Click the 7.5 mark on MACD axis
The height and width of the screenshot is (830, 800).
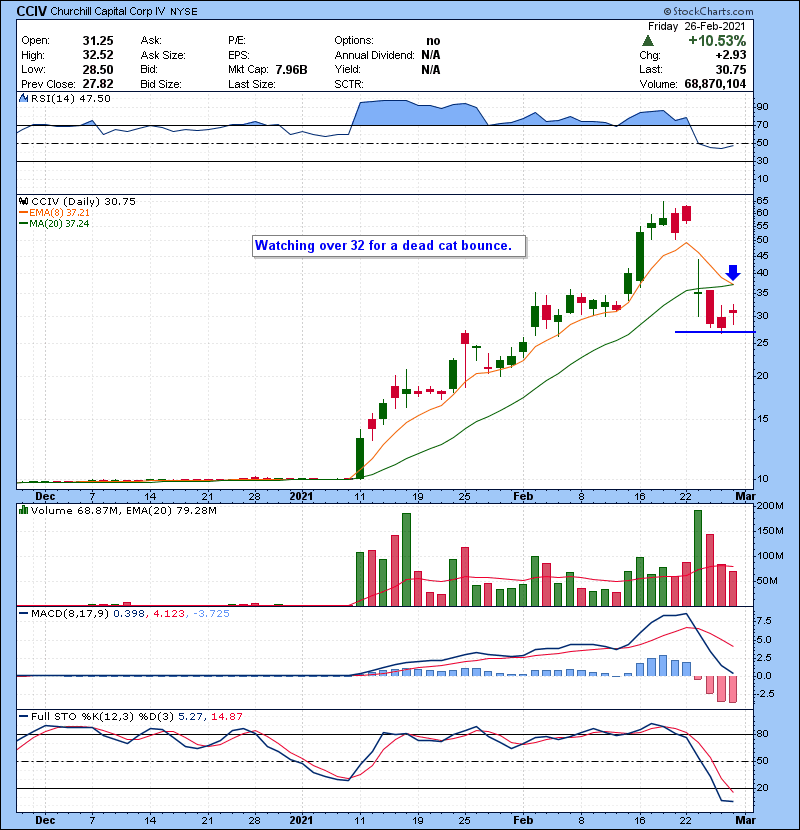(764, 620)
